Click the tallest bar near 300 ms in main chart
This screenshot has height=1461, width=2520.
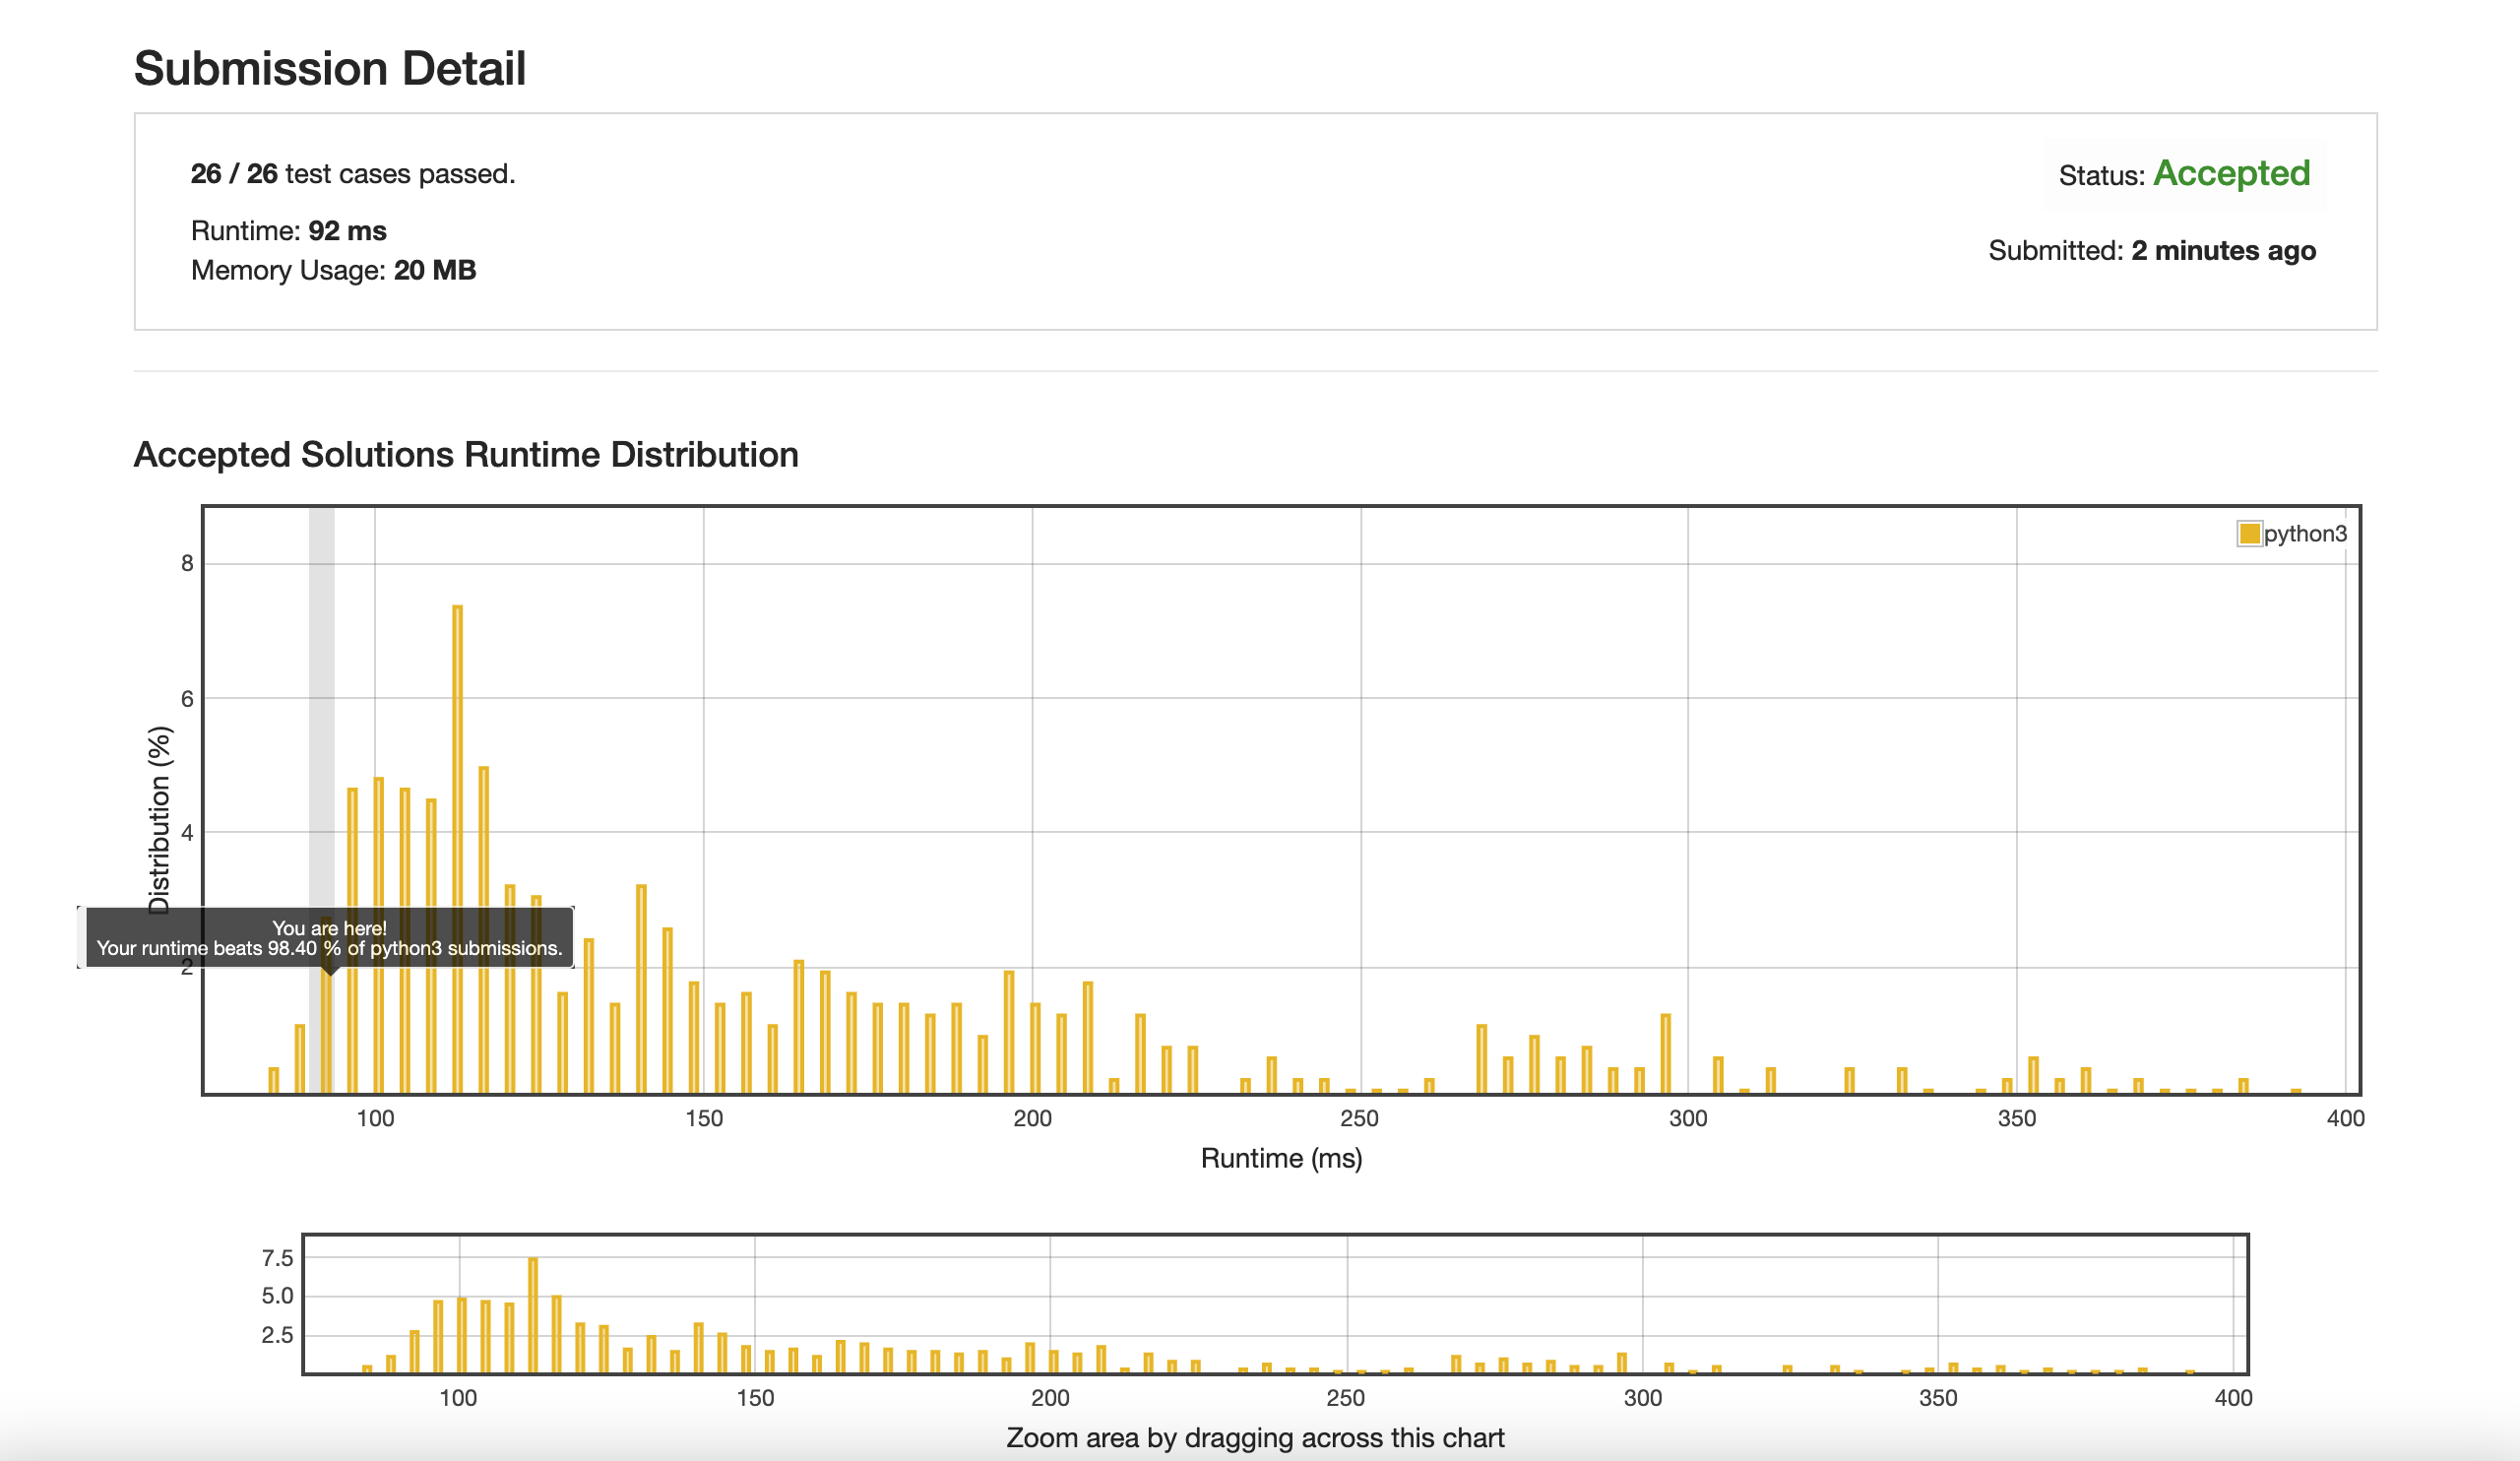1665,1054
